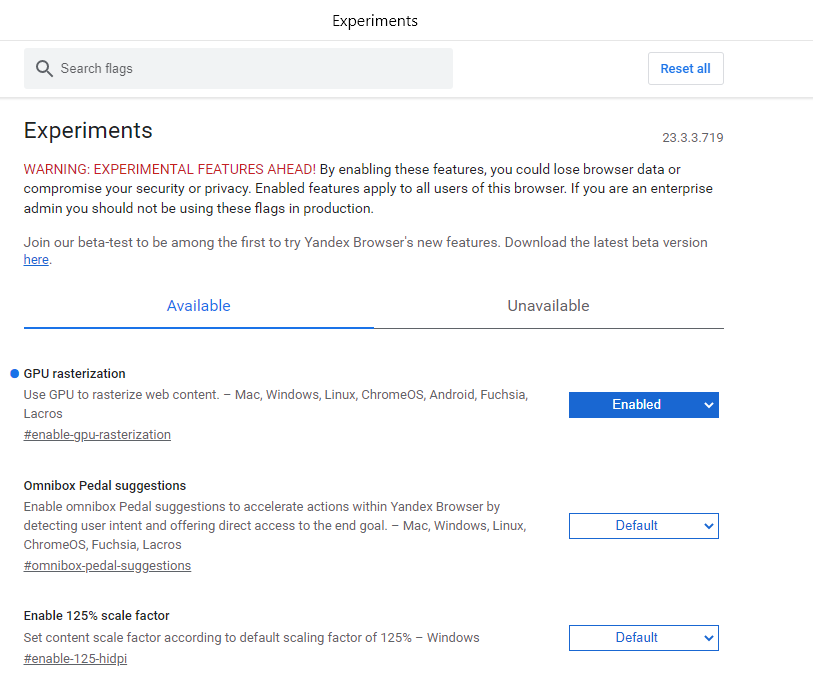
Task: Expand the Omnibox Pedal suggestions Default dropdown
Action: tap(643, 526)
